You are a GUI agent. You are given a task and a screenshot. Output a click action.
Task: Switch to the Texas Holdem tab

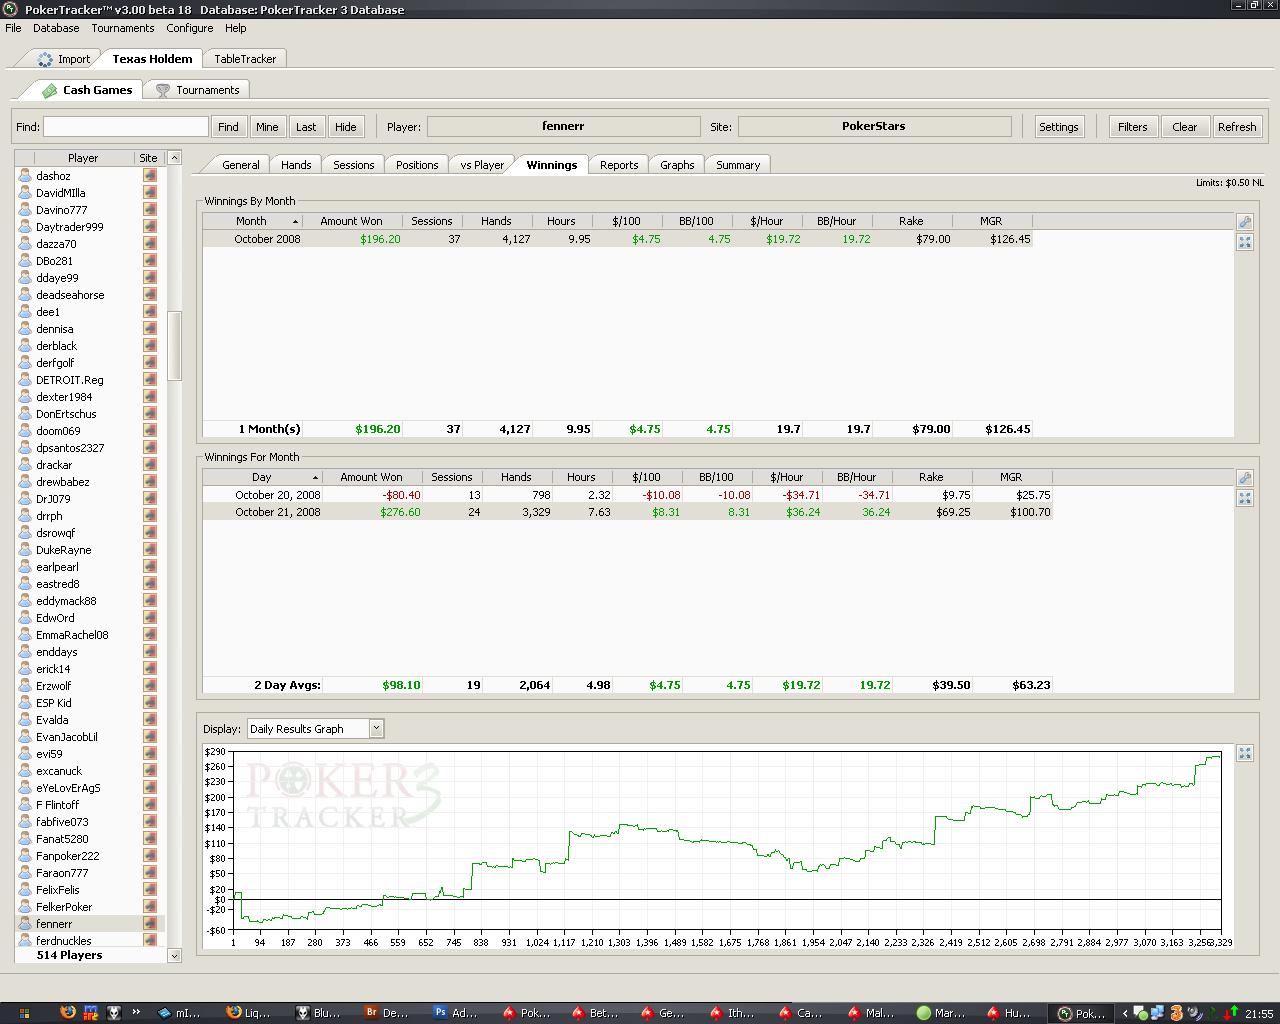(152, 59)
